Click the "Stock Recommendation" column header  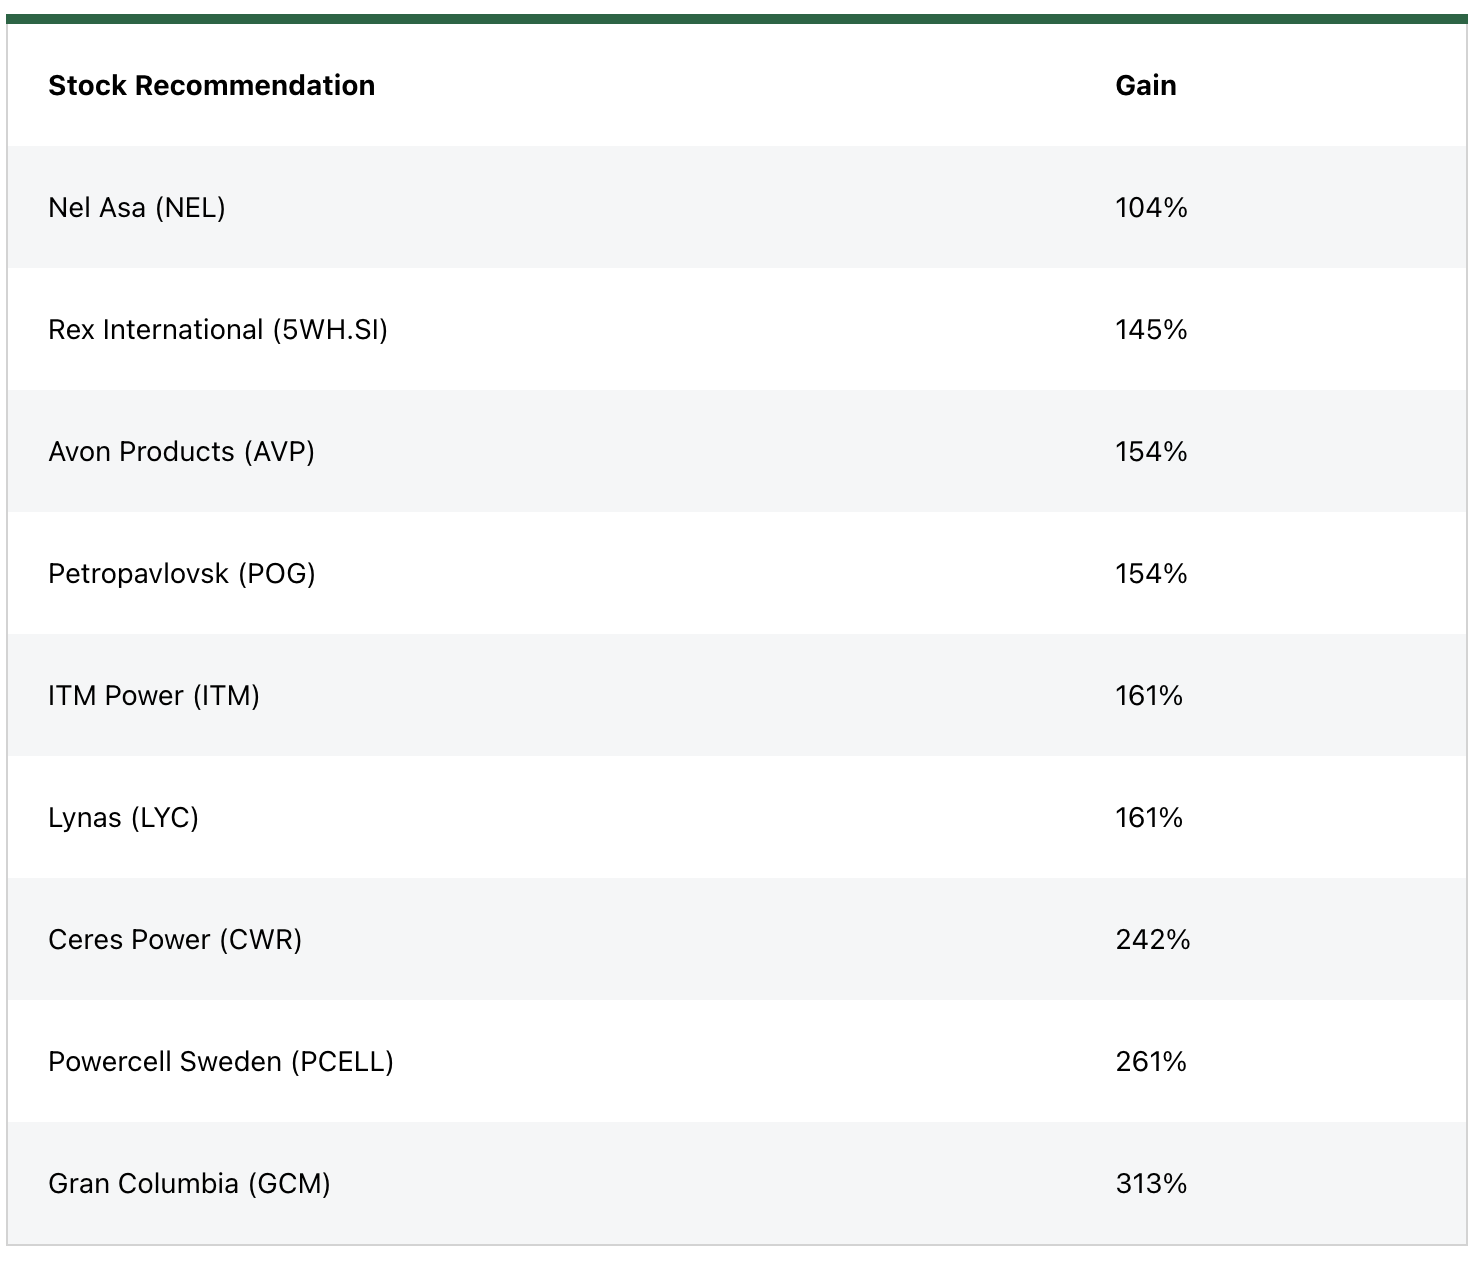tap(212, 86)
